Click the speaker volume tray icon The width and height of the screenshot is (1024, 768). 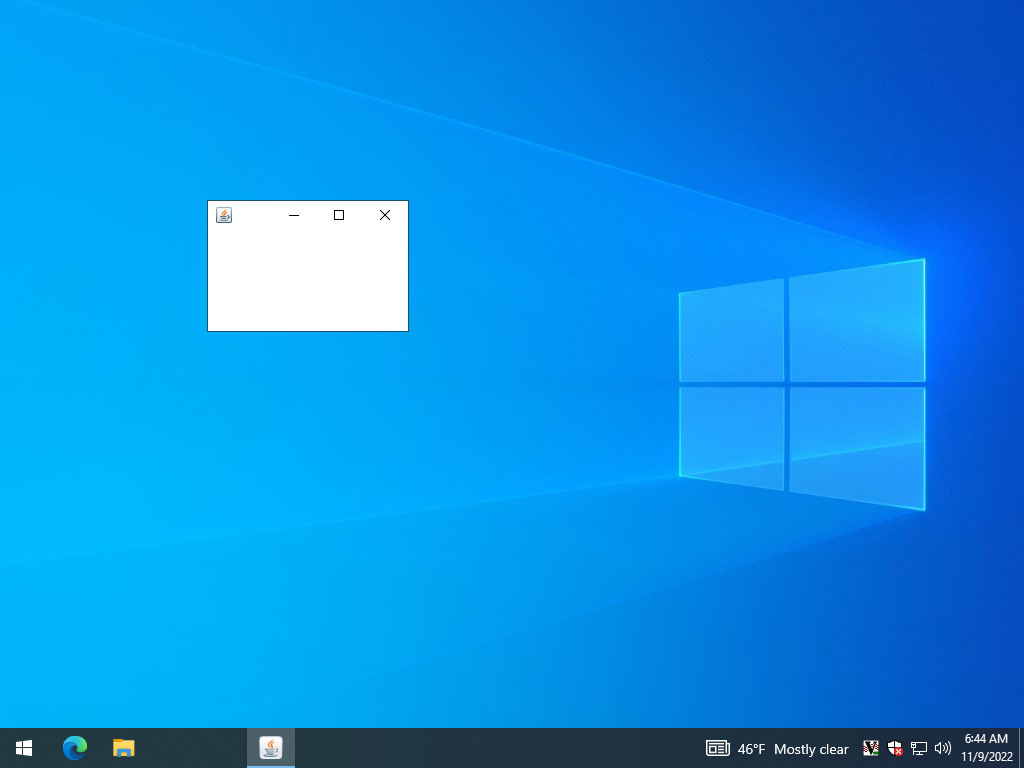[942, 748]
